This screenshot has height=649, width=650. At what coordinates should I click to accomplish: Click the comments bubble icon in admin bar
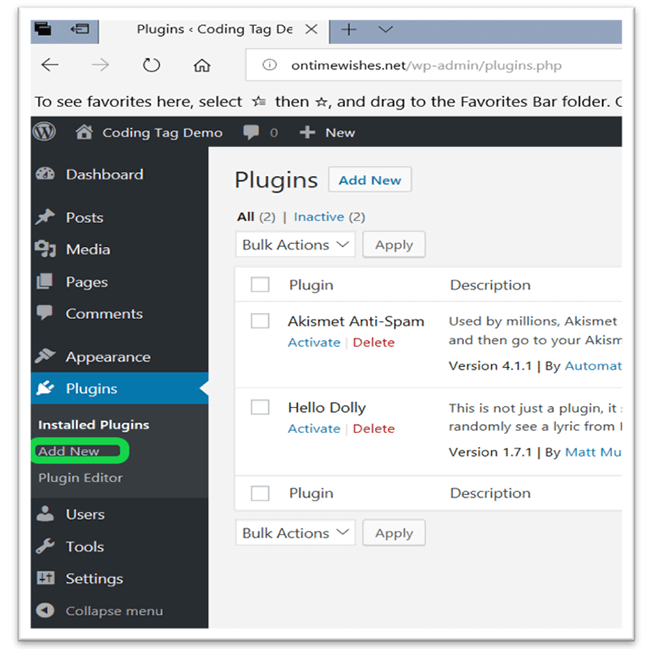pos(251,132)
